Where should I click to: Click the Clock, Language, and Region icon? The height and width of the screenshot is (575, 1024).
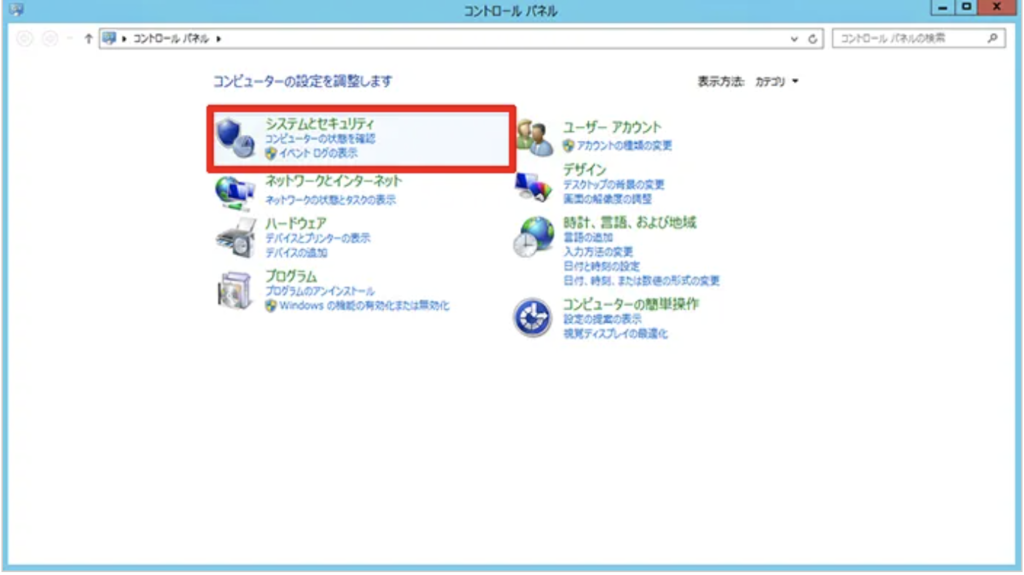tap(534, 238)
